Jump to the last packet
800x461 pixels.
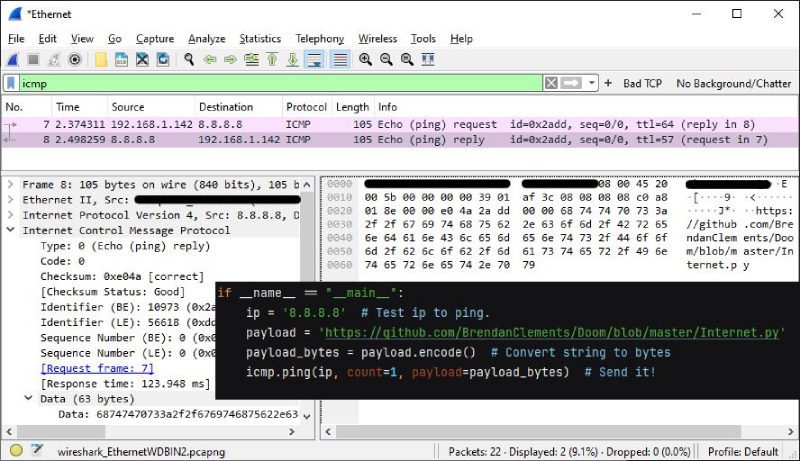(x=293, y=60)
